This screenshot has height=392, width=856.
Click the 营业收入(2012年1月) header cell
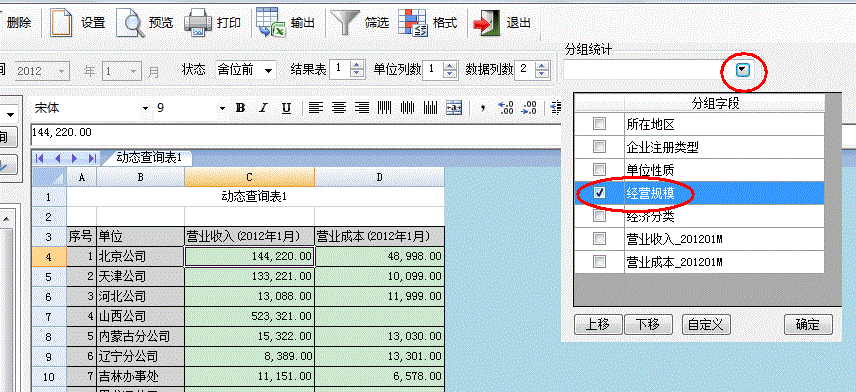pos(249,236)
